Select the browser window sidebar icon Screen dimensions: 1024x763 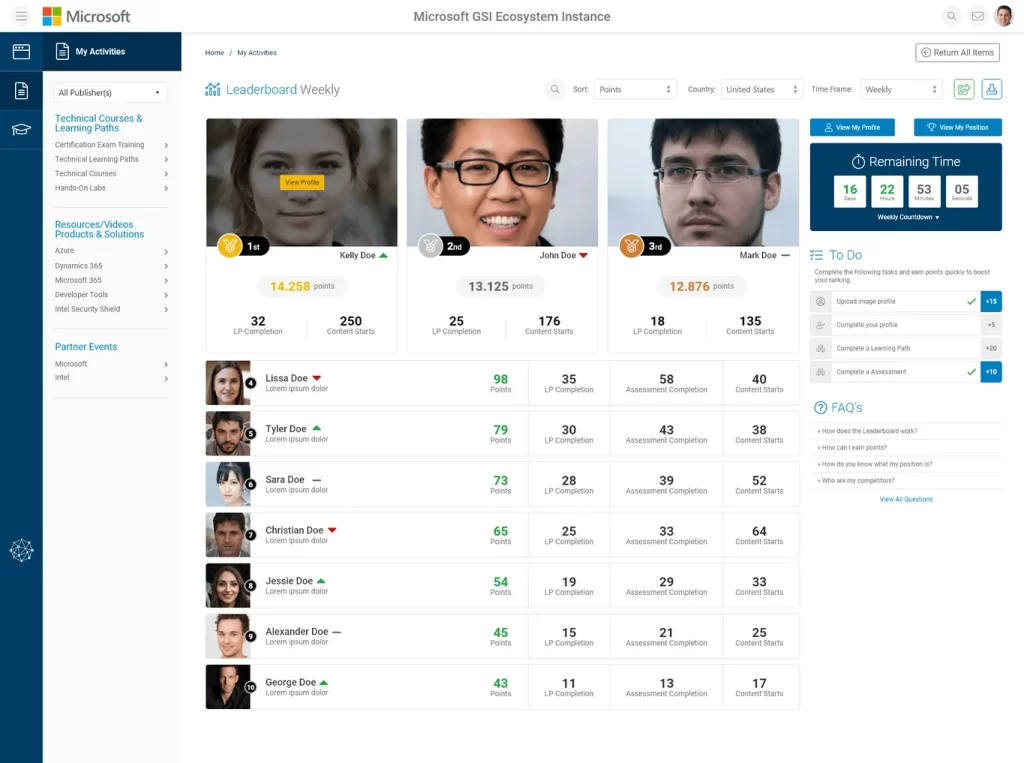tap(22, 52)
